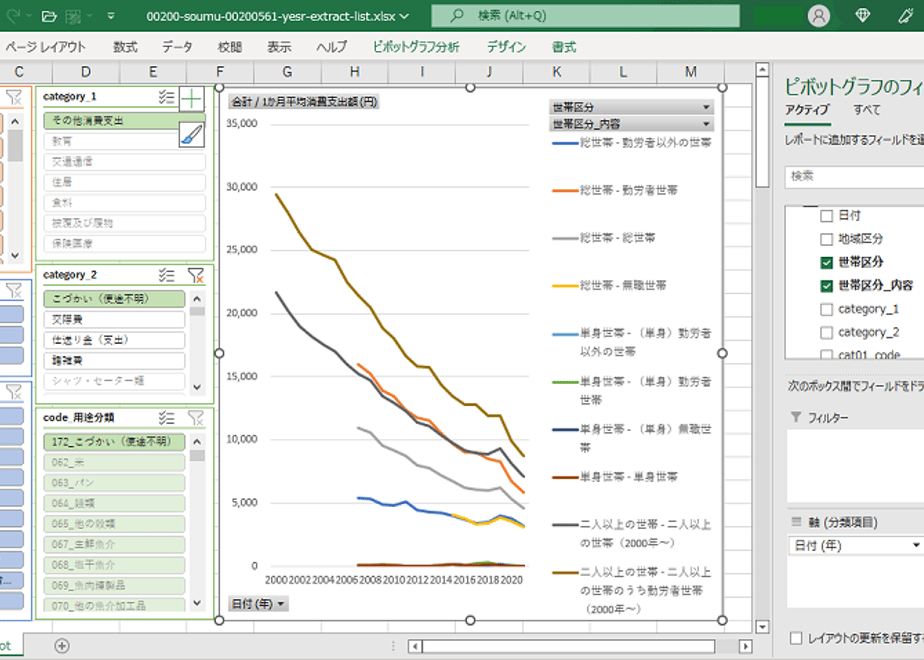Expand the file name dropdown chevron
The width and height of the screenshot is (924, 660).
pos(404,16)
